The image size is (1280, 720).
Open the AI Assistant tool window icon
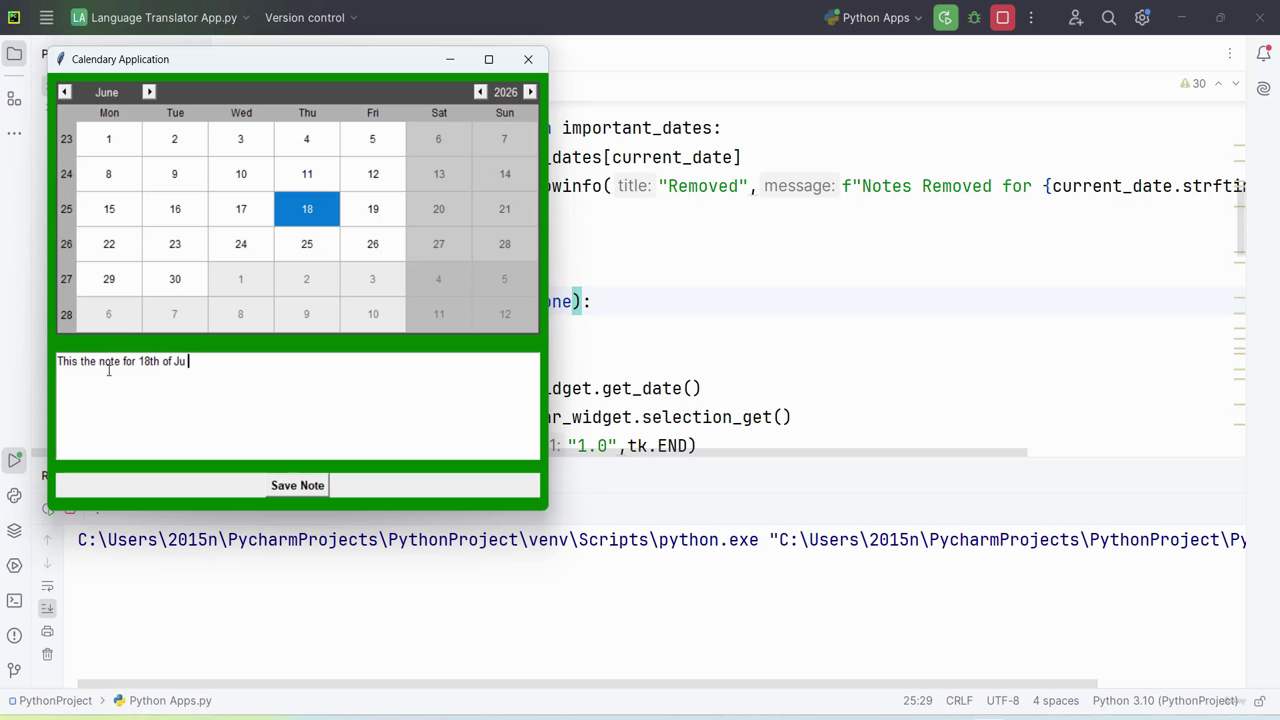point(1264,89)
